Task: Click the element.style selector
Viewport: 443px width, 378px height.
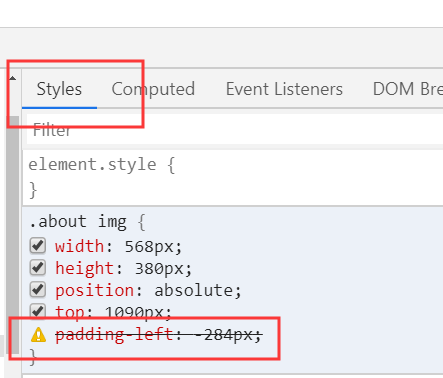Action: (92, 164)
